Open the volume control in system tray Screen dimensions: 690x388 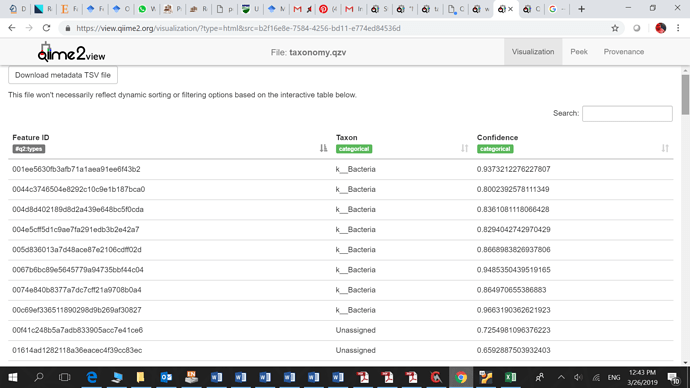pyautogui.click(x=578, y=377)
